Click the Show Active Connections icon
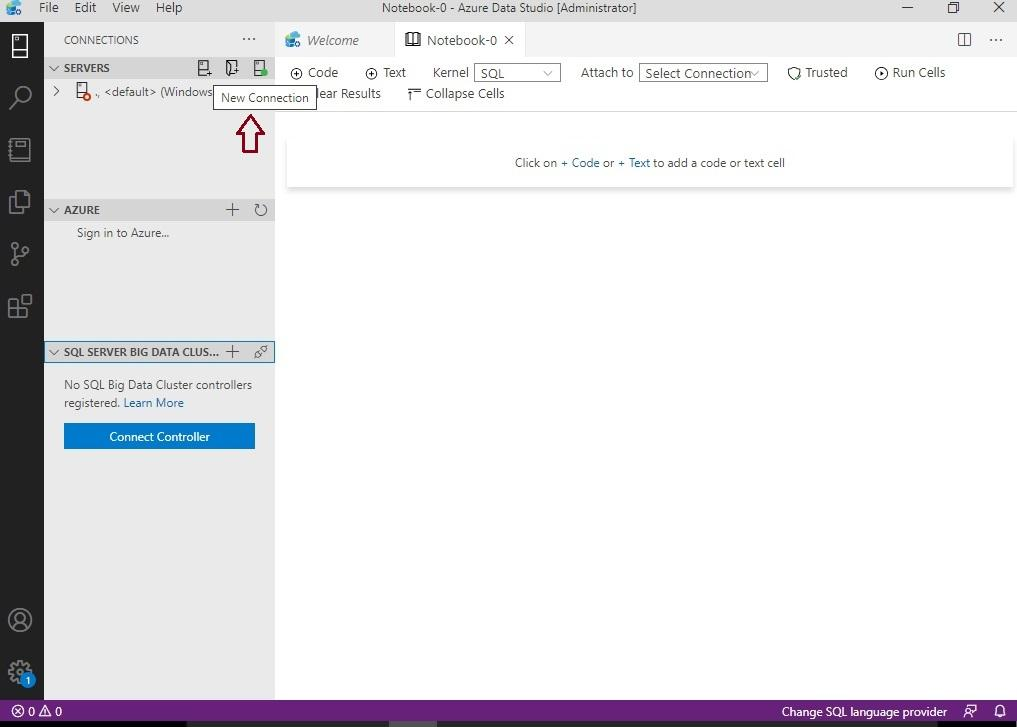1017x727 pixels. pyautogui.click(x=260, y=67)
